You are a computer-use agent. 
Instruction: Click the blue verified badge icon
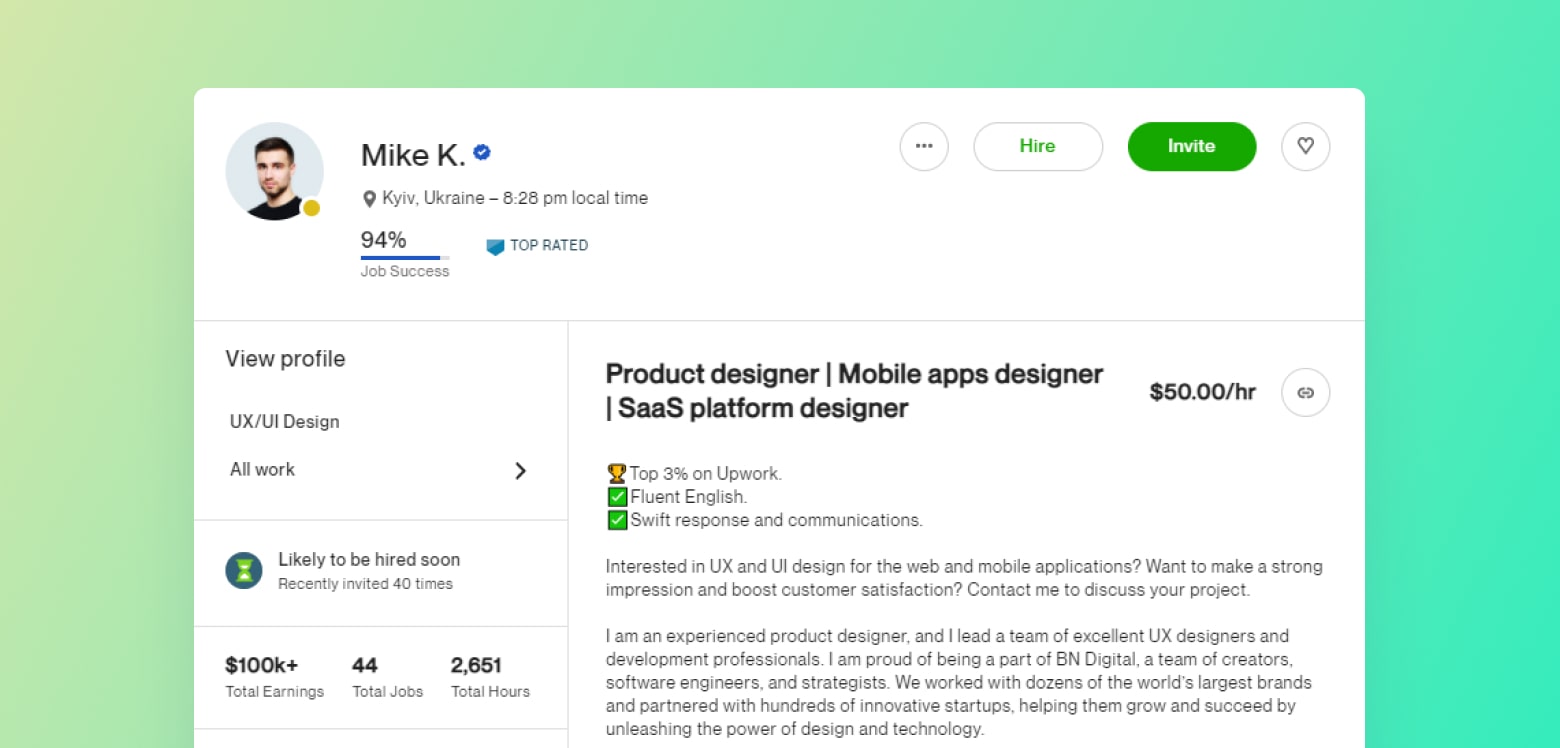482,153
